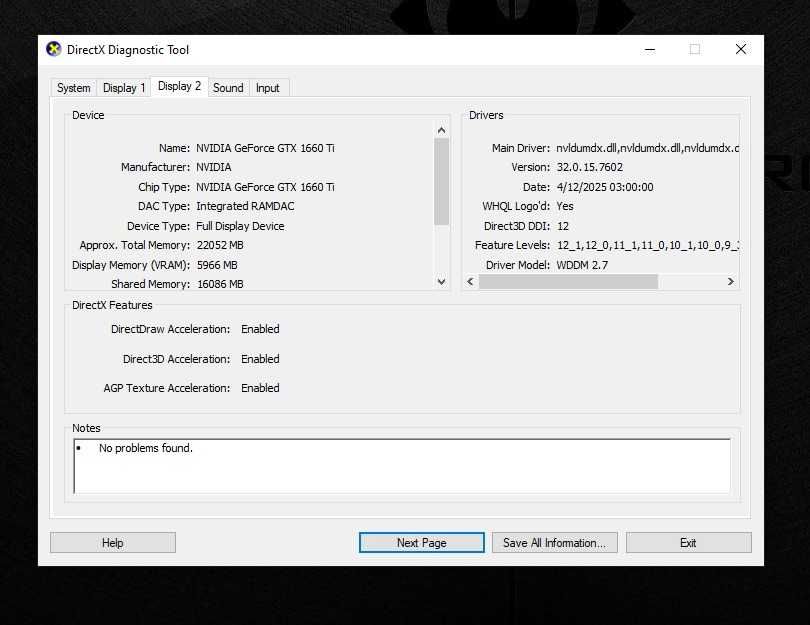Click the Device panel vertical scrollbar thumb

(x=441, y=182)
